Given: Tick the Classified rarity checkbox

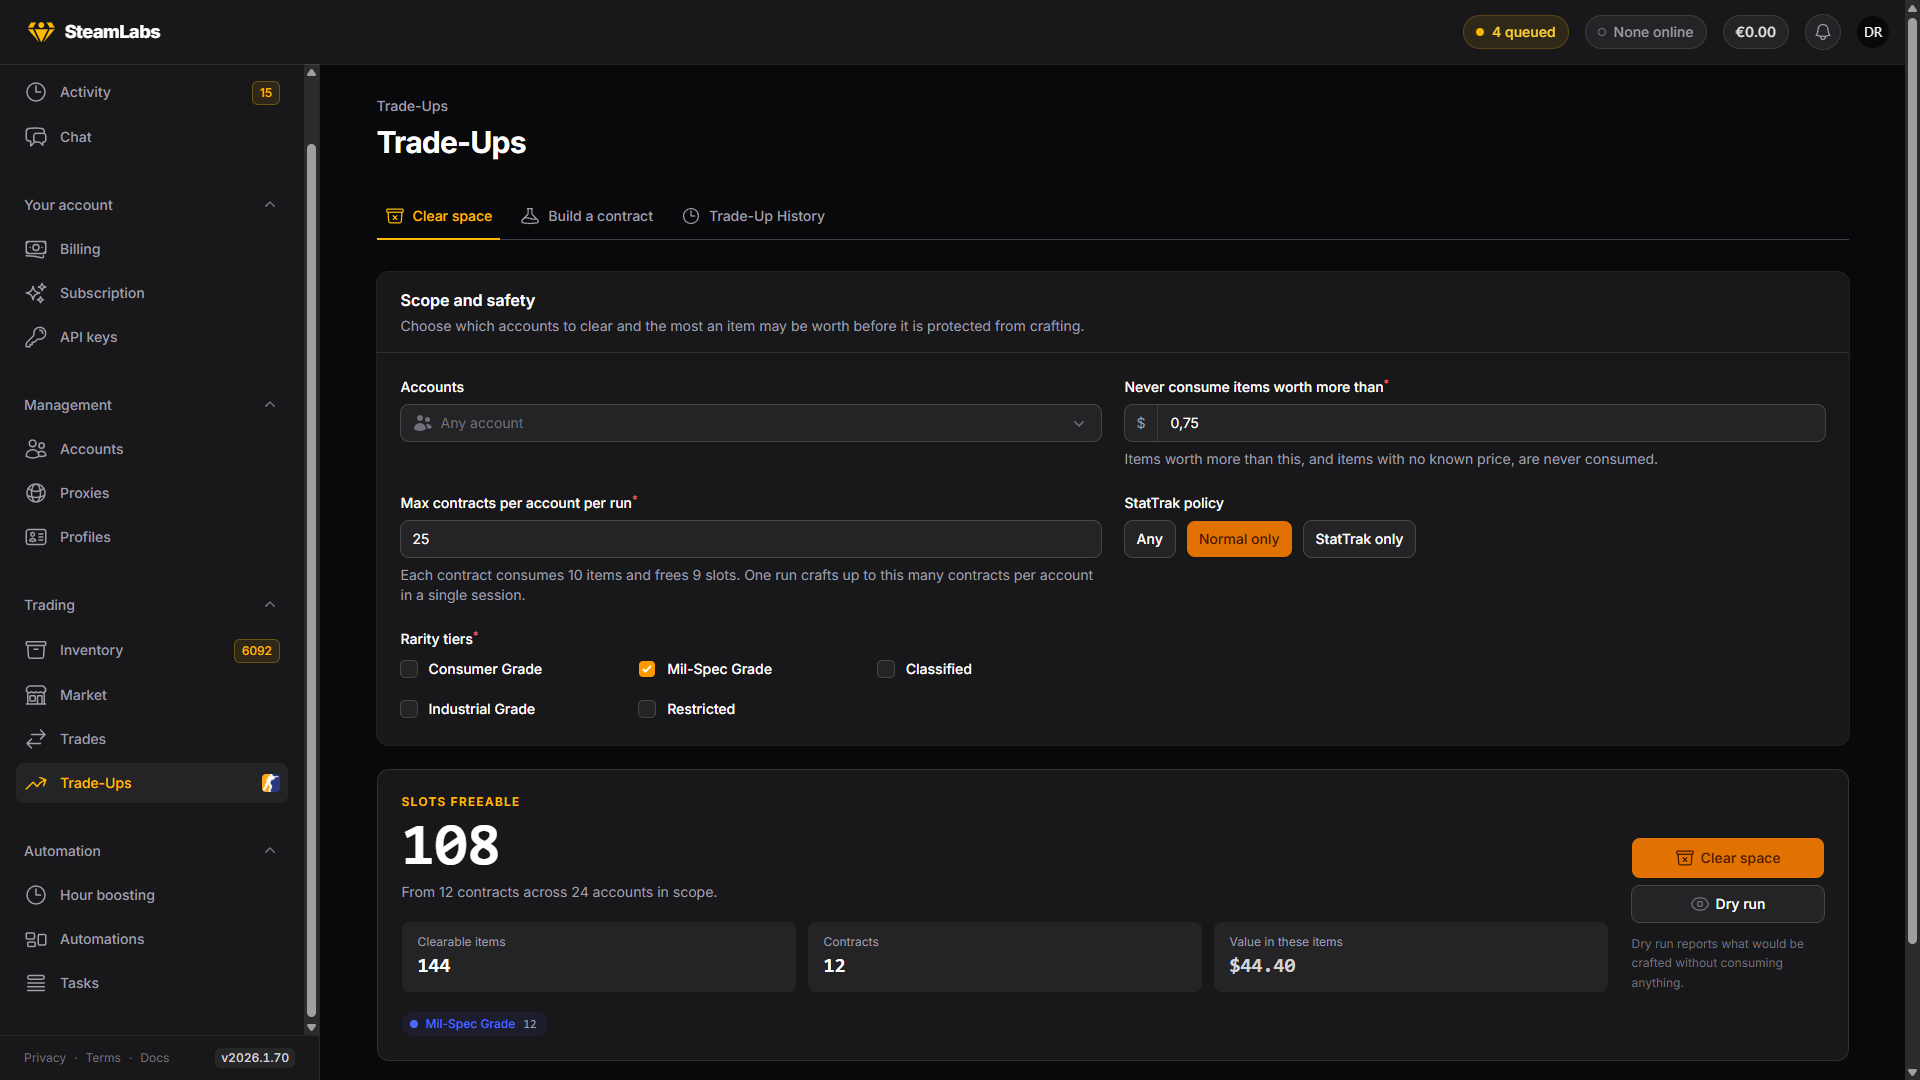Looking at the screenshot, I should point(886,669).
